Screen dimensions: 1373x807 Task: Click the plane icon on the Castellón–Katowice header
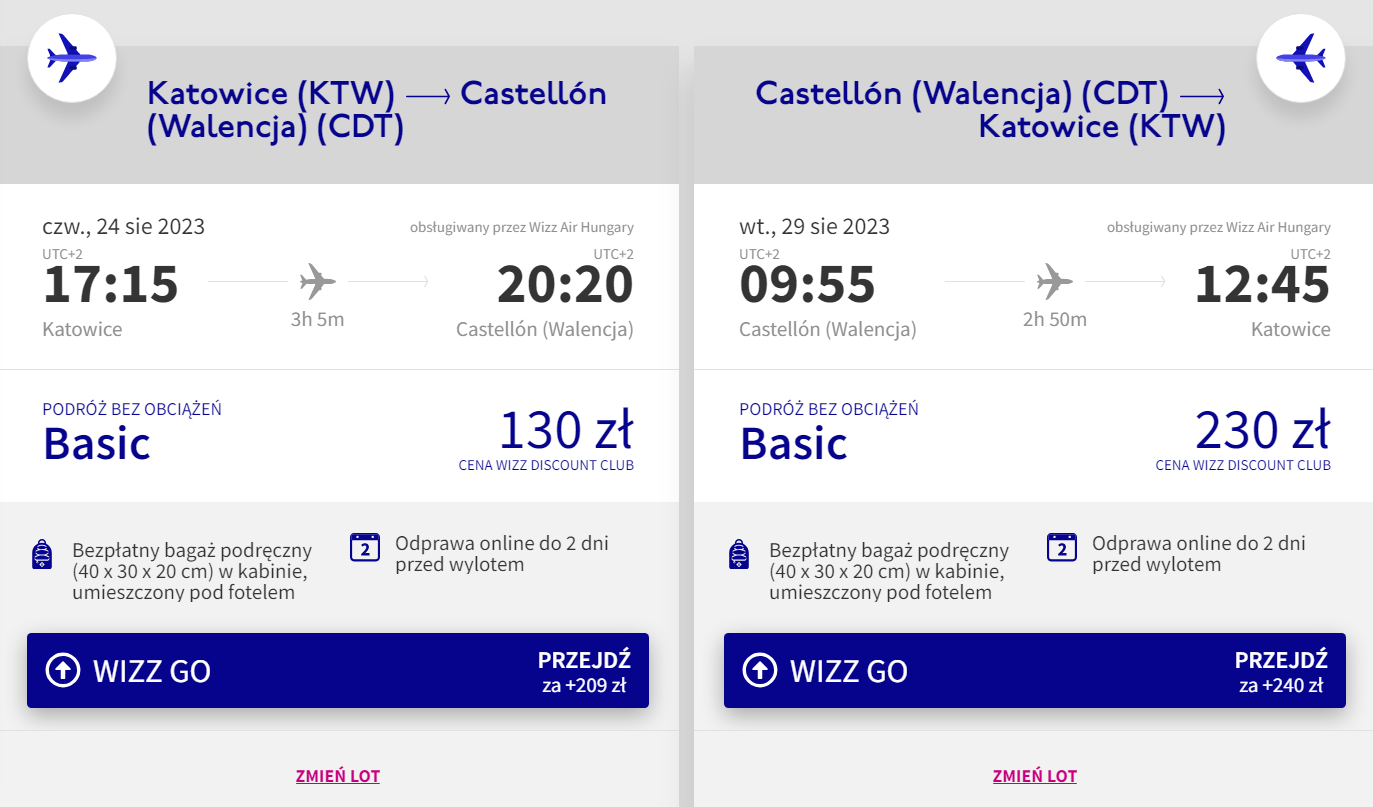pos(1300,57)
